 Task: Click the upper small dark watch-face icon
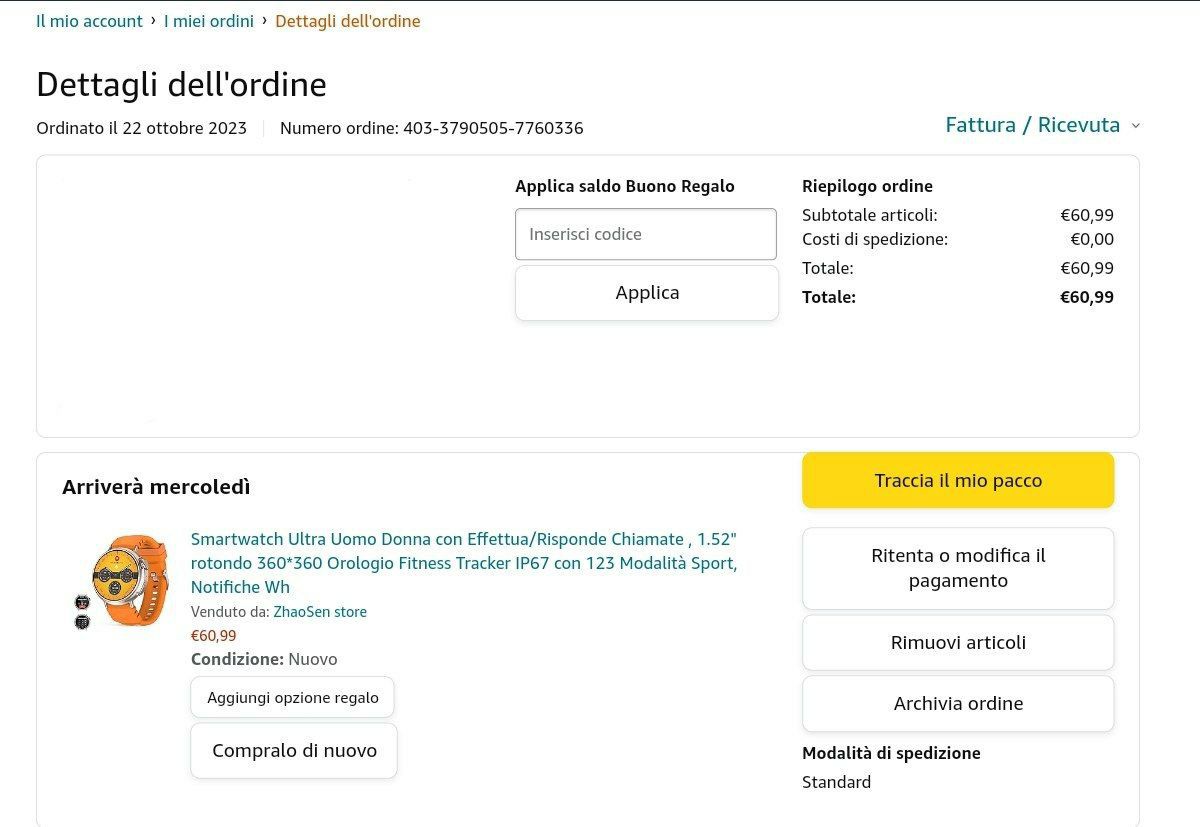[82, 602]
